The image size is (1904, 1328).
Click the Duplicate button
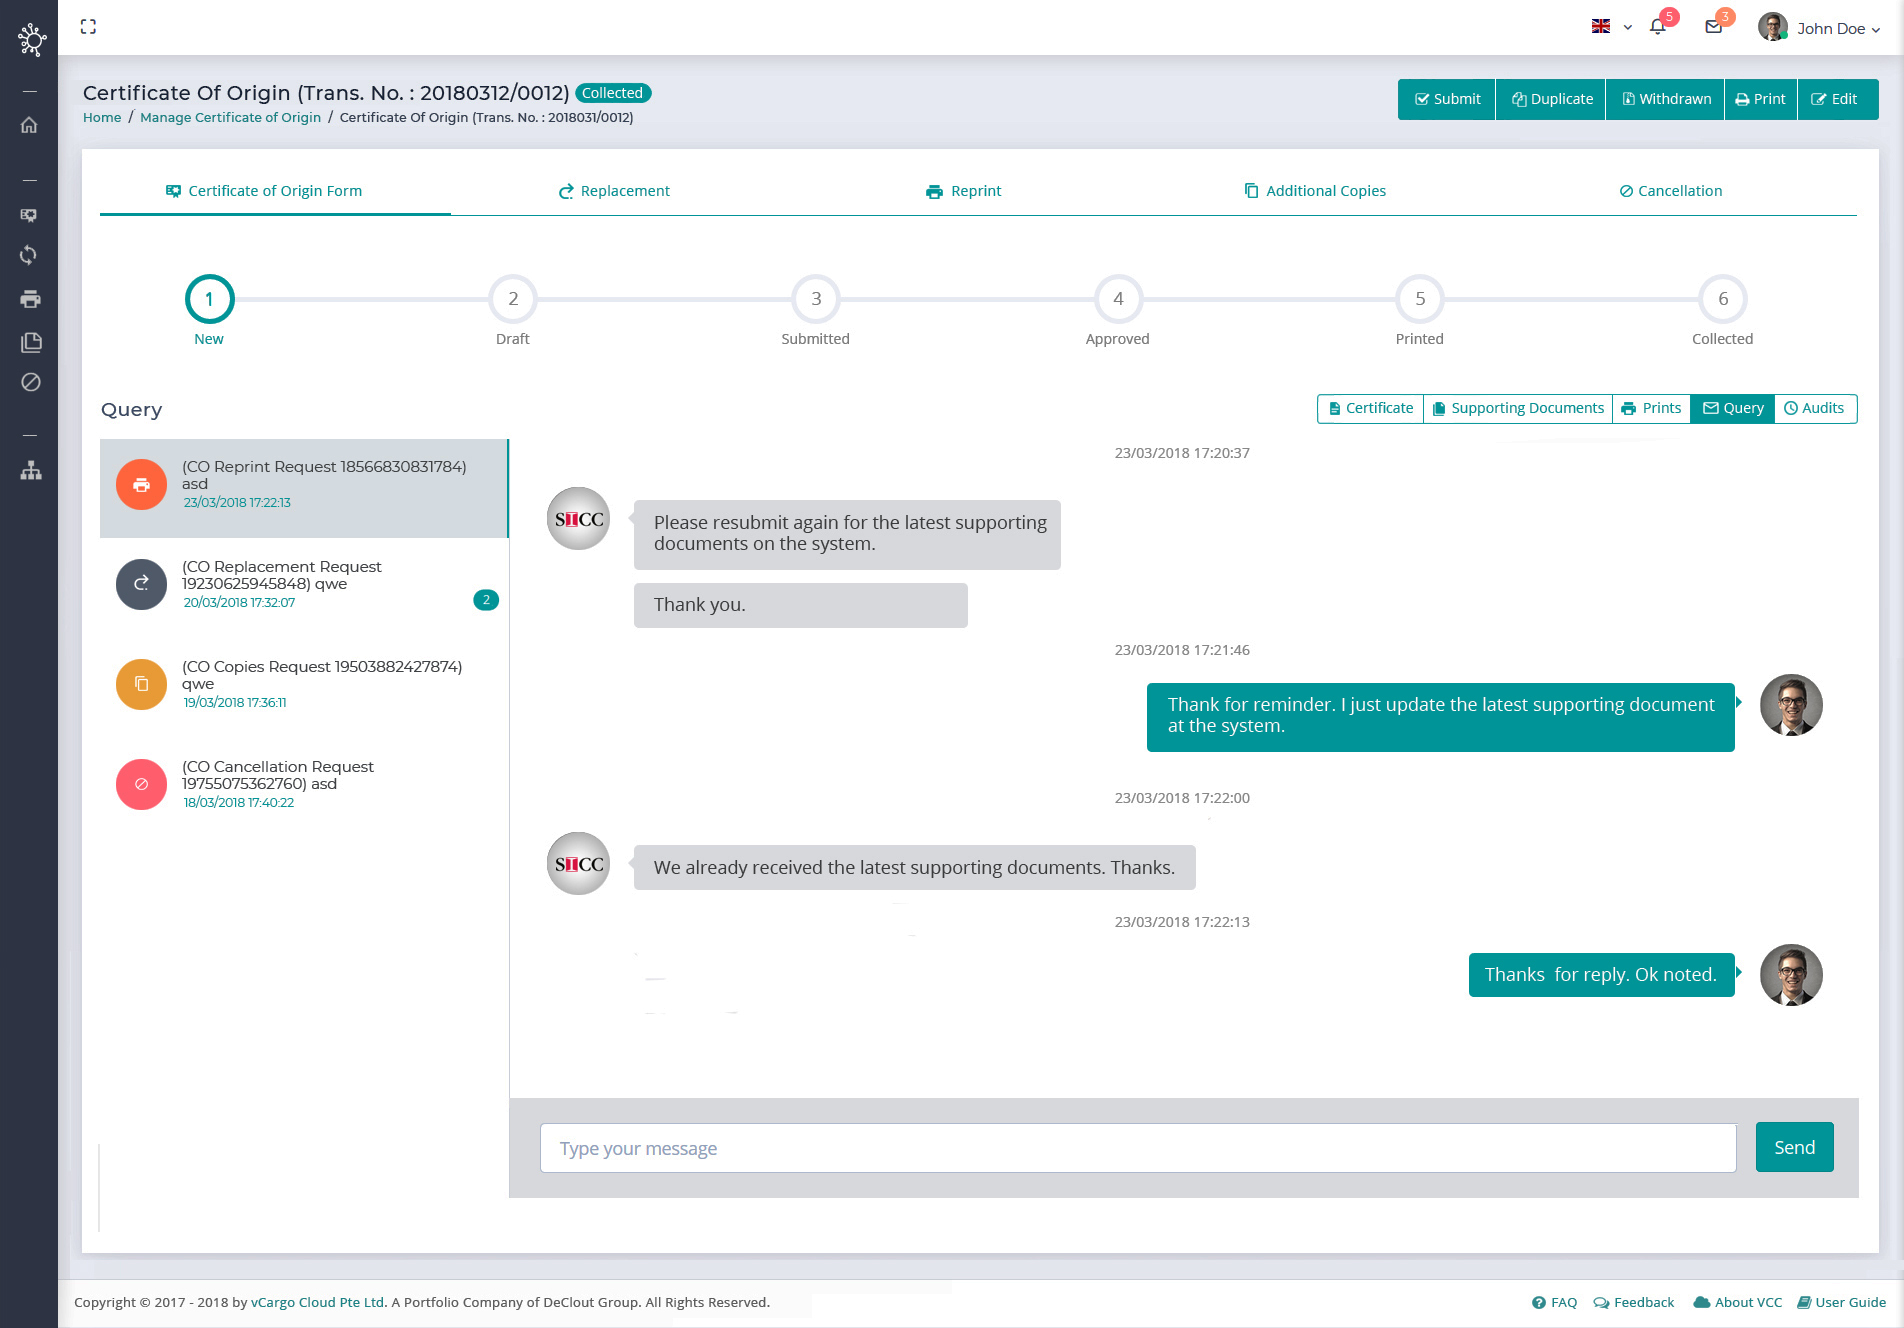[1551, 99]
